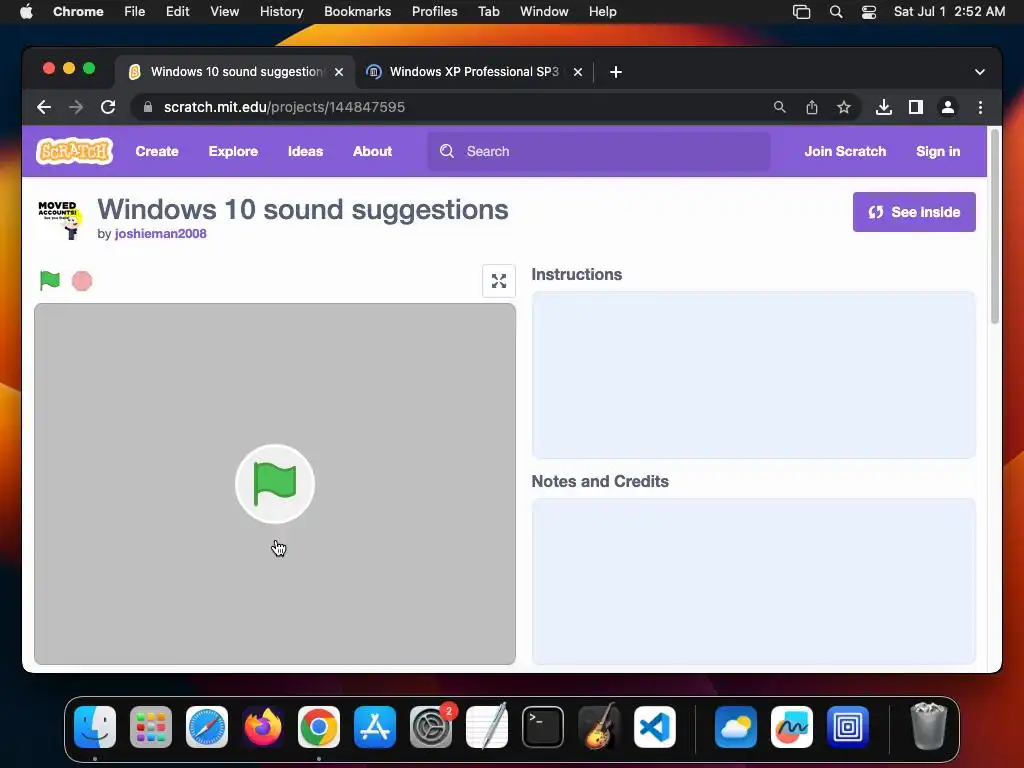The width and height of the screenshot is (1024, 768).
Task: Open Spotlight search in the menu bar
Action: [836, 12]
